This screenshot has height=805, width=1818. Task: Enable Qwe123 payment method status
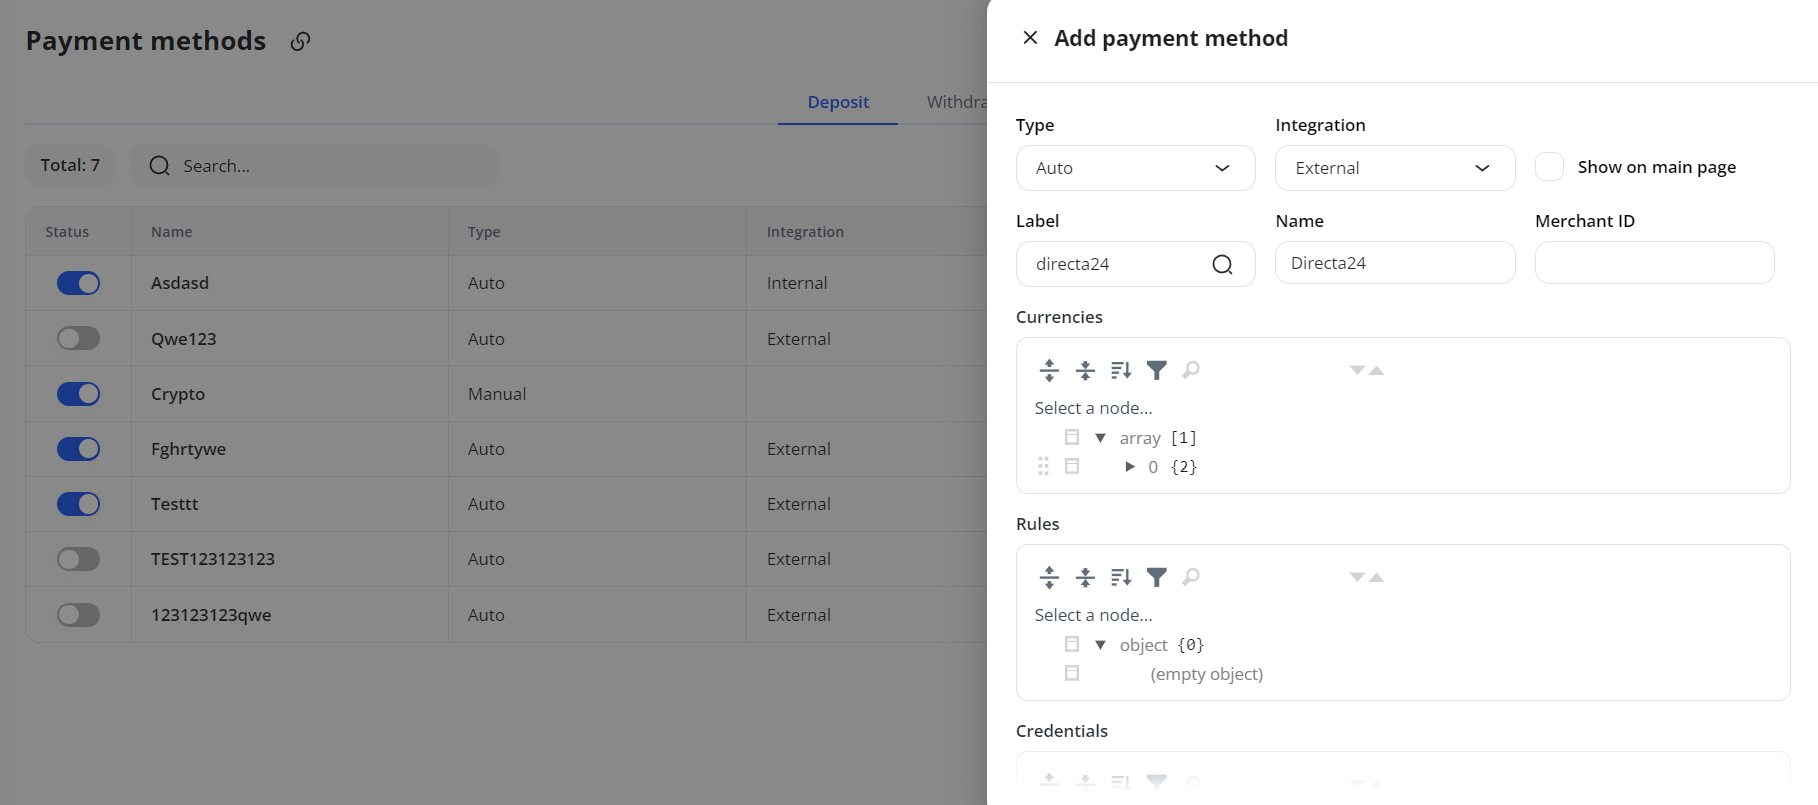[78, 338]
